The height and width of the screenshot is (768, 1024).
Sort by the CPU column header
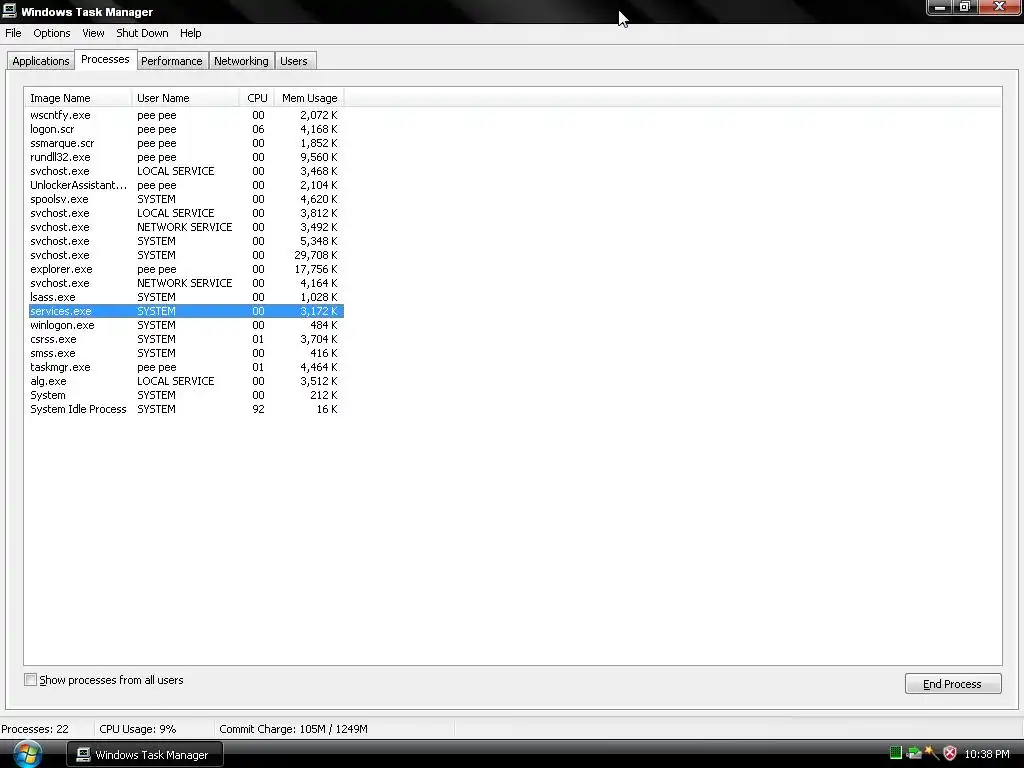(257, 98)
